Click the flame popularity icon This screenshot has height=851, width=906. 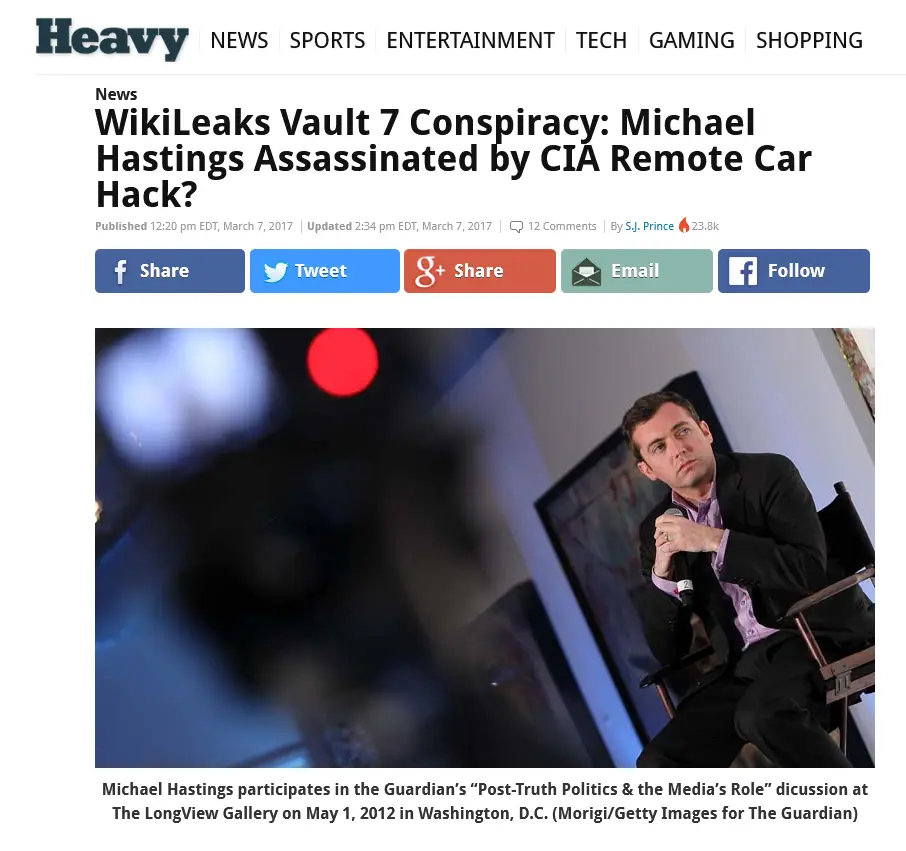click(x=684, y=225)
